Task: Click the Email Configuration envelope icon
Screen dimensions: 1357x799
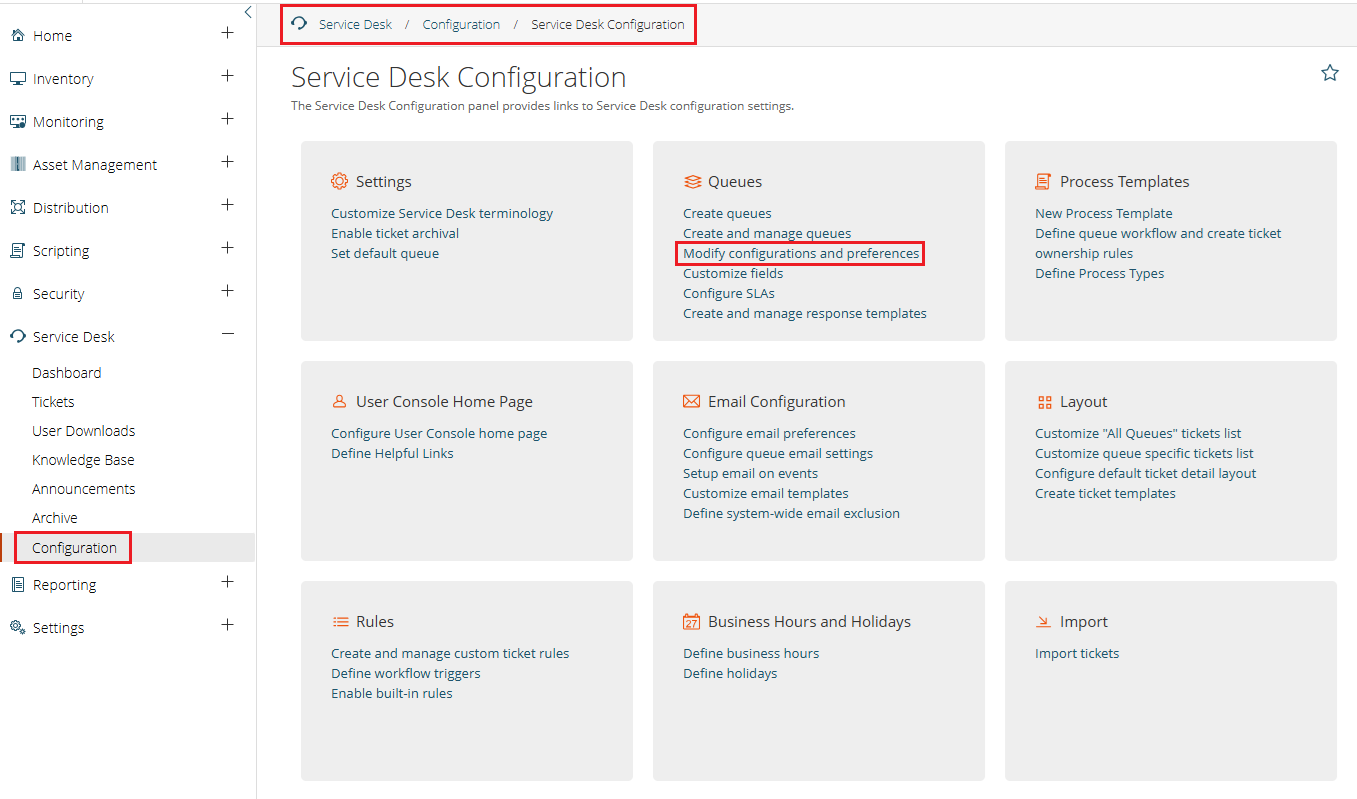Action: coord(692,401)
